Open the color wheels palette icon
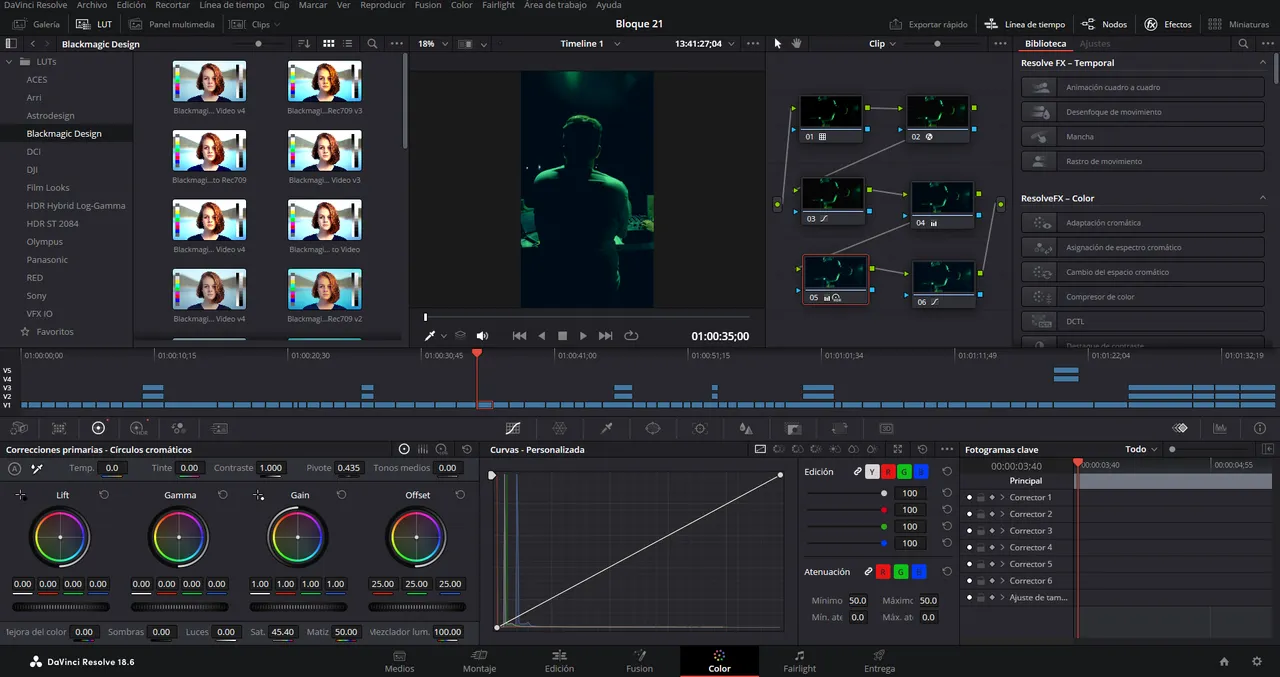The height and width of the screenshot is (677, 1280). pyautogui.click(x=98, y=428)
